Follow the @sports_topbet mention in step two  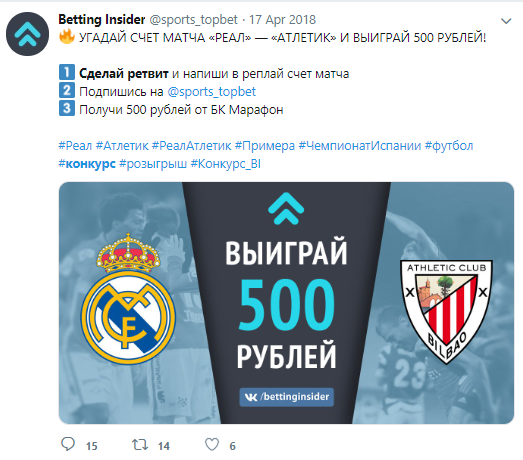pyautogui.click(x=211, y=92)
